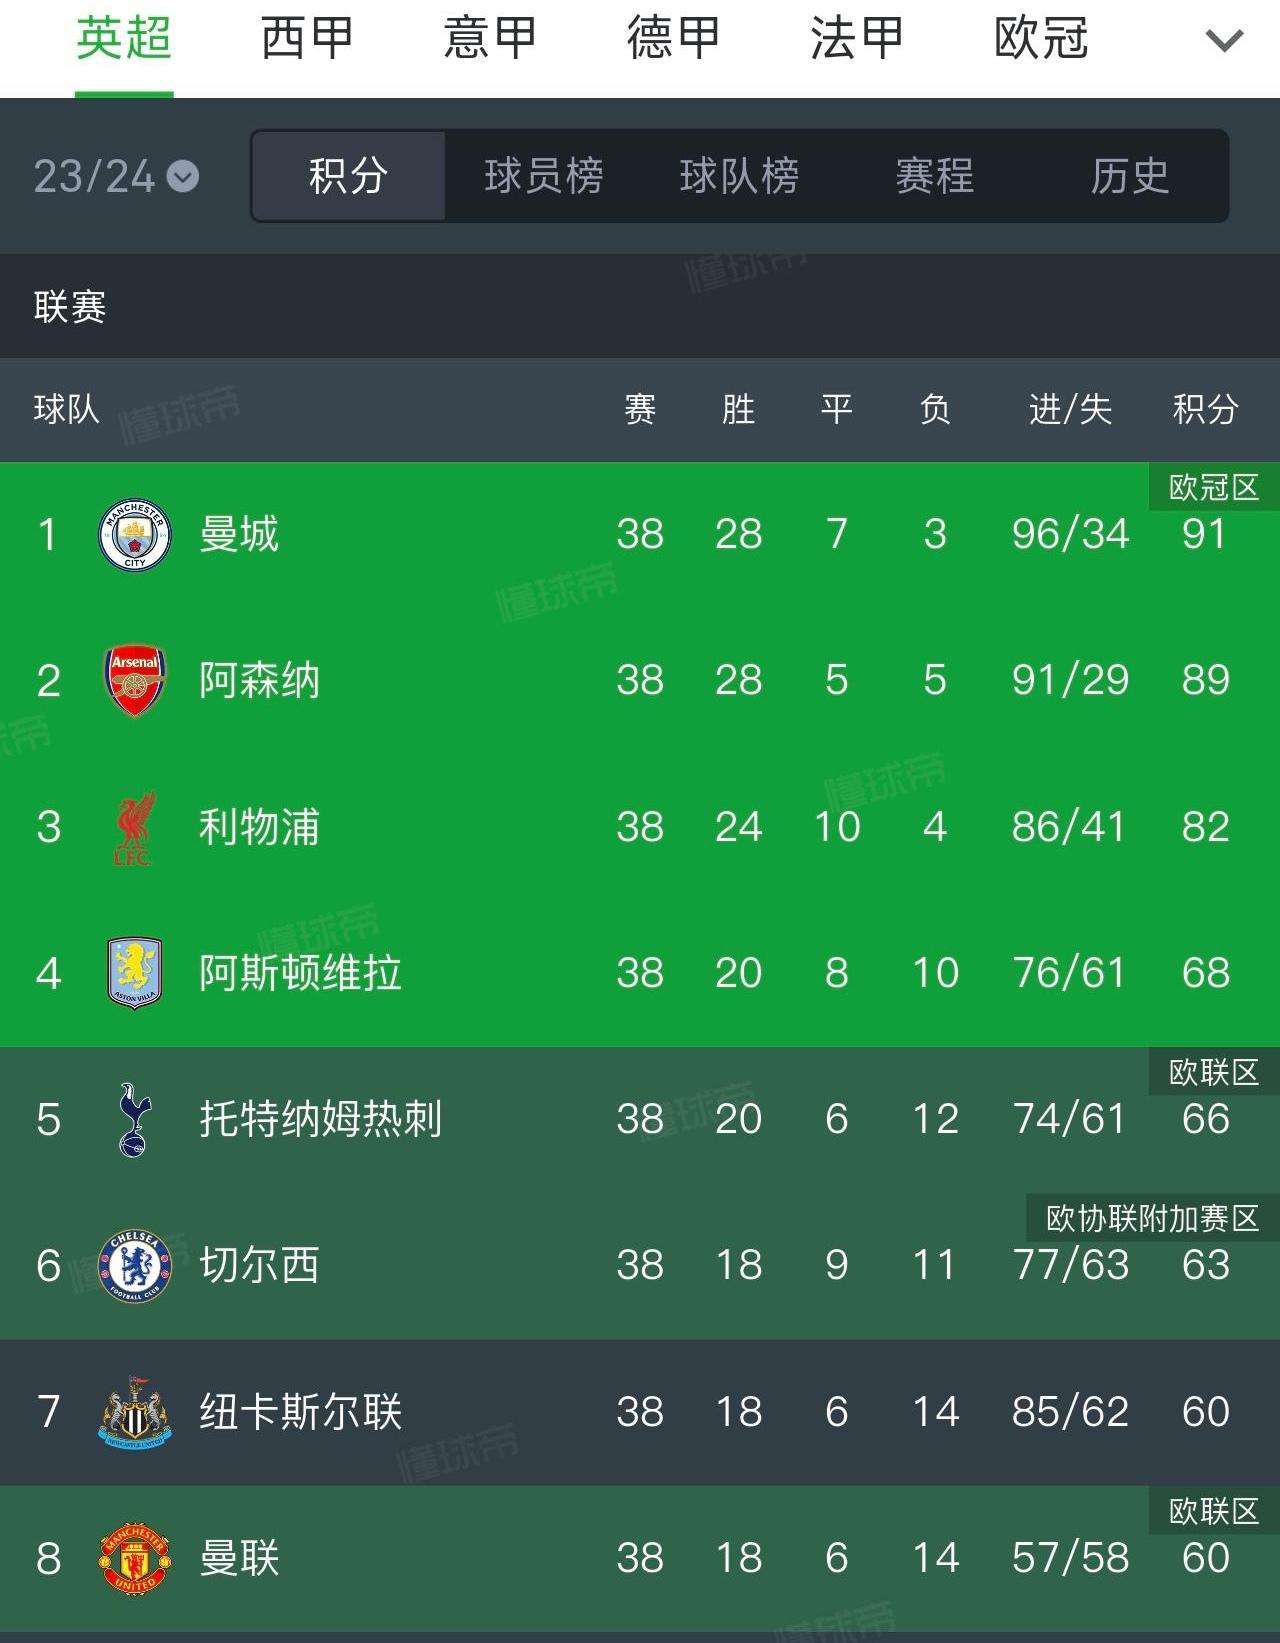Viewport: 1280px width, 1643px height.
Task: Show the 球队榜 team rankings
Action: (739, 176)
